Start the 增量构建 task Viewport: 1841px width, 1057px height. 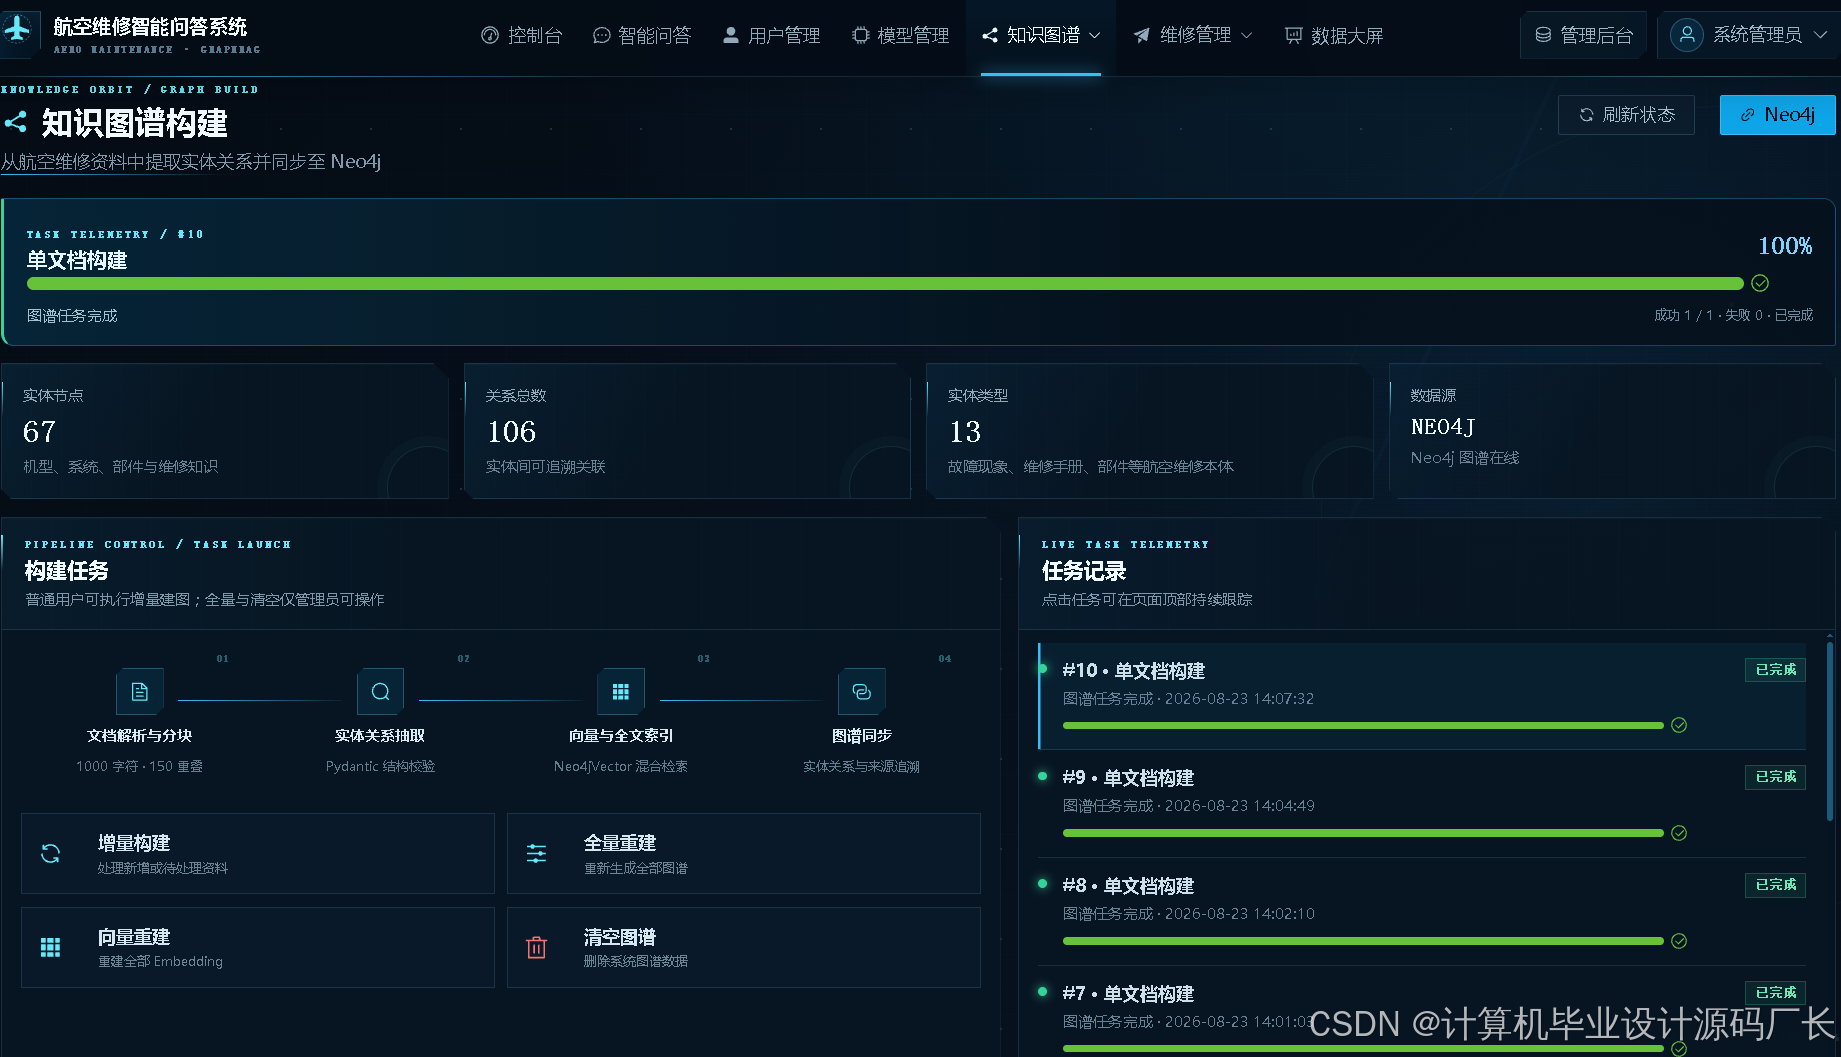(x=258, y=853)
